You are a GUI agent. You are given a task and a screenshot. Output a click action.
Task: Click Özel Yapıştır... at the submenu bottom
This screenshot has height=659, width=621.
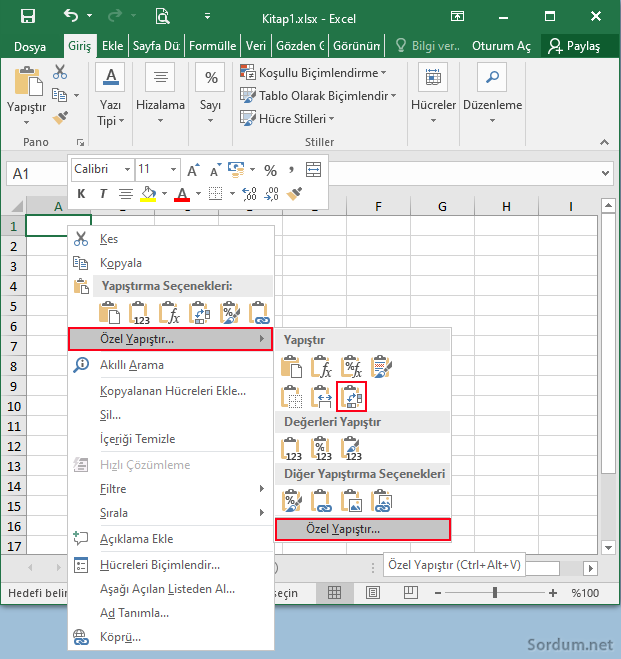(x=363, y=529)
